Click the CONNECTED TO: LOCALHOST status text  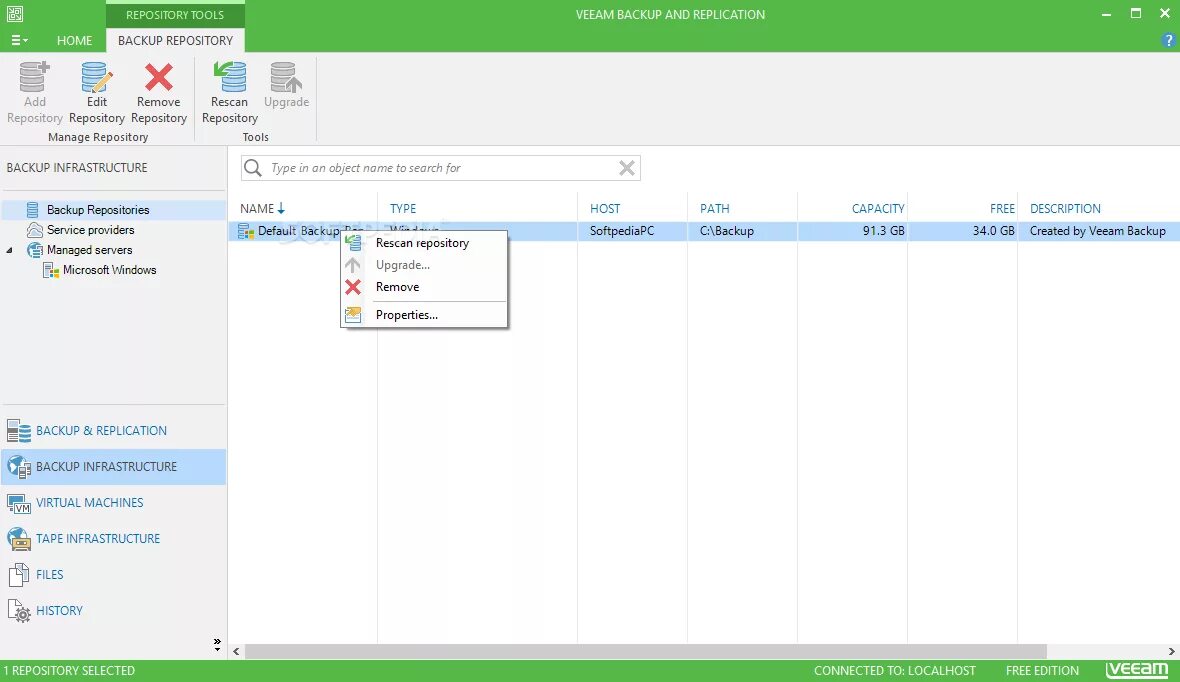(895, 670)
